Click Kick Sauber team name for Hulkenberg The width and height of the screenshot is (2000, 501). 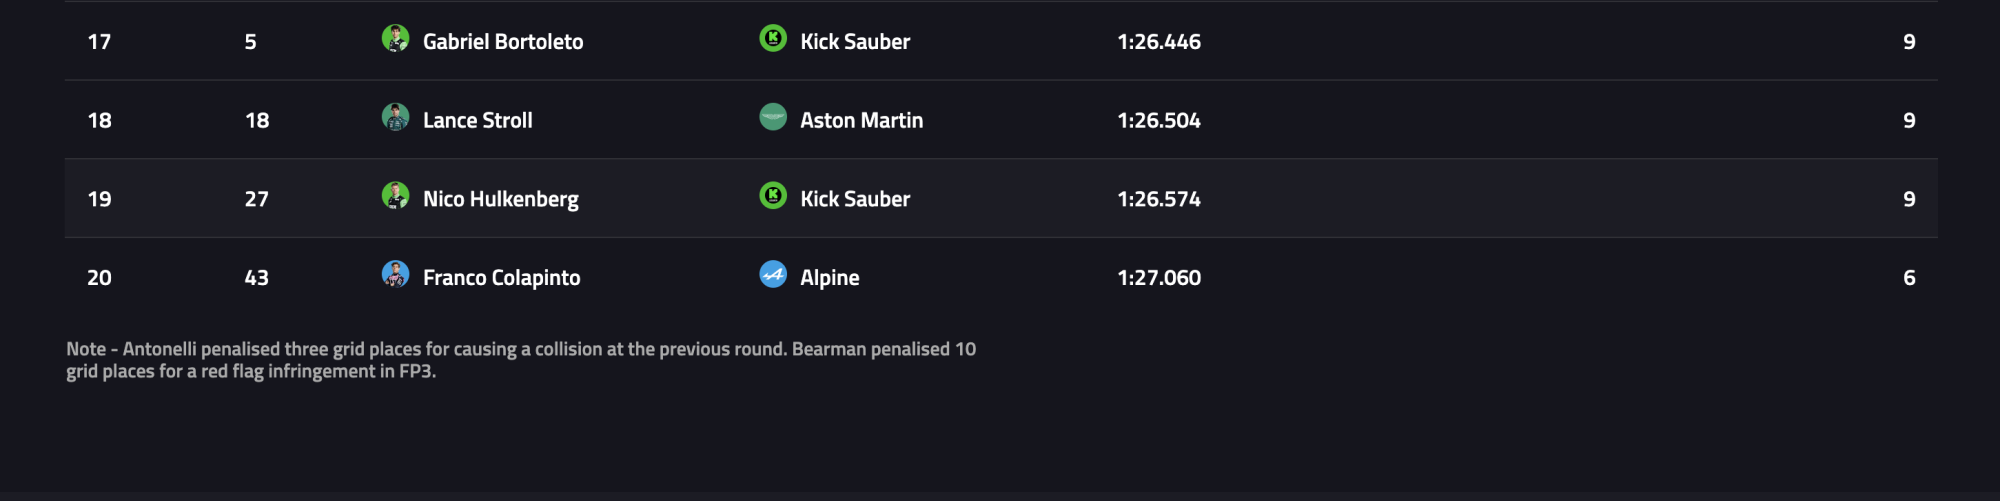tap(855, 199)
